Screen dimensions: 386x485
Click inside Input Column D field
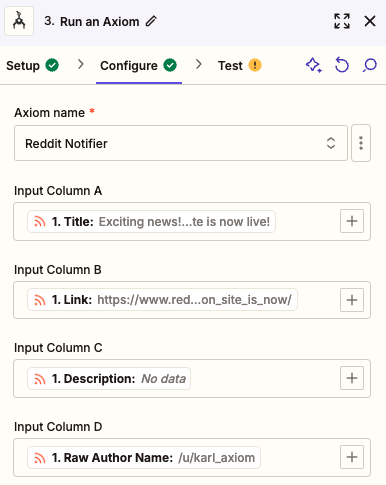(192, 457)
